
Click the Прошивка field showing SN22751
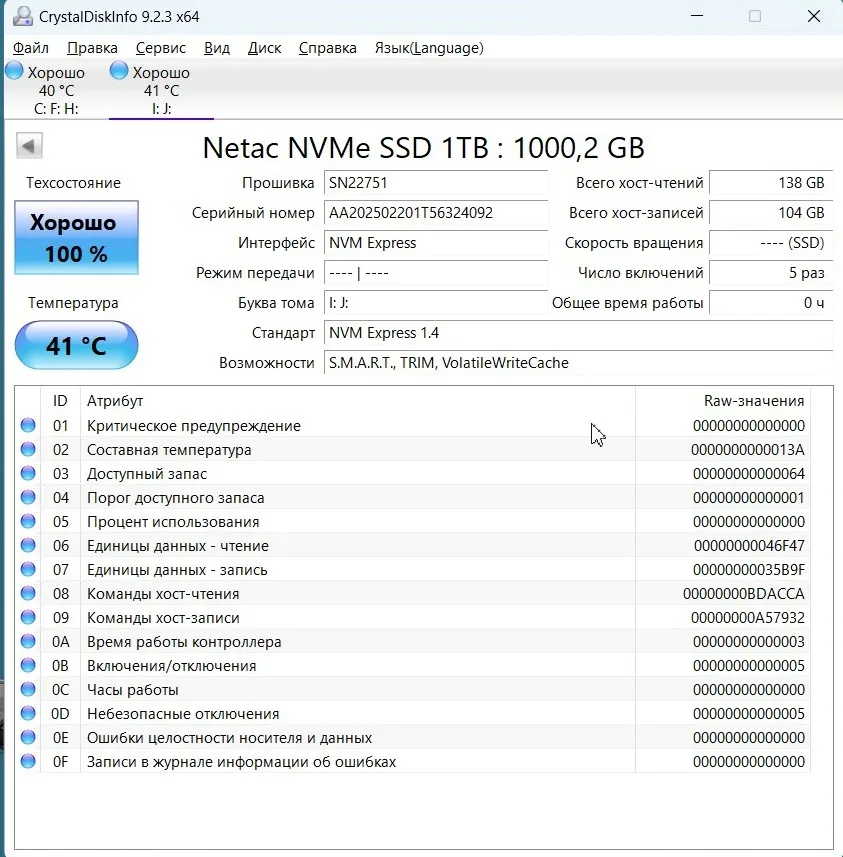point(436,183)
